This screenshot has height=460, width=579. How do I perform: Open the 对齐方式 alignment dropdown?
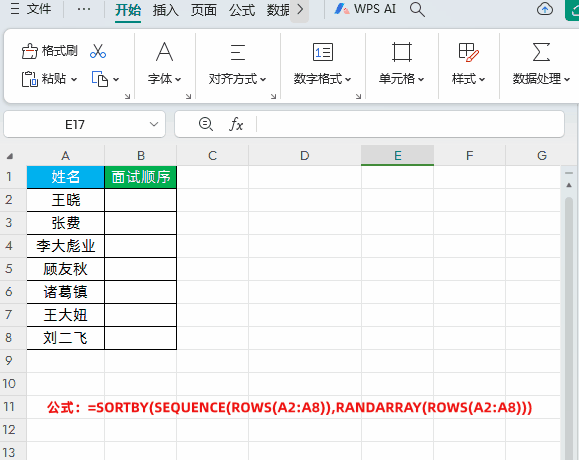click(237, 79)
